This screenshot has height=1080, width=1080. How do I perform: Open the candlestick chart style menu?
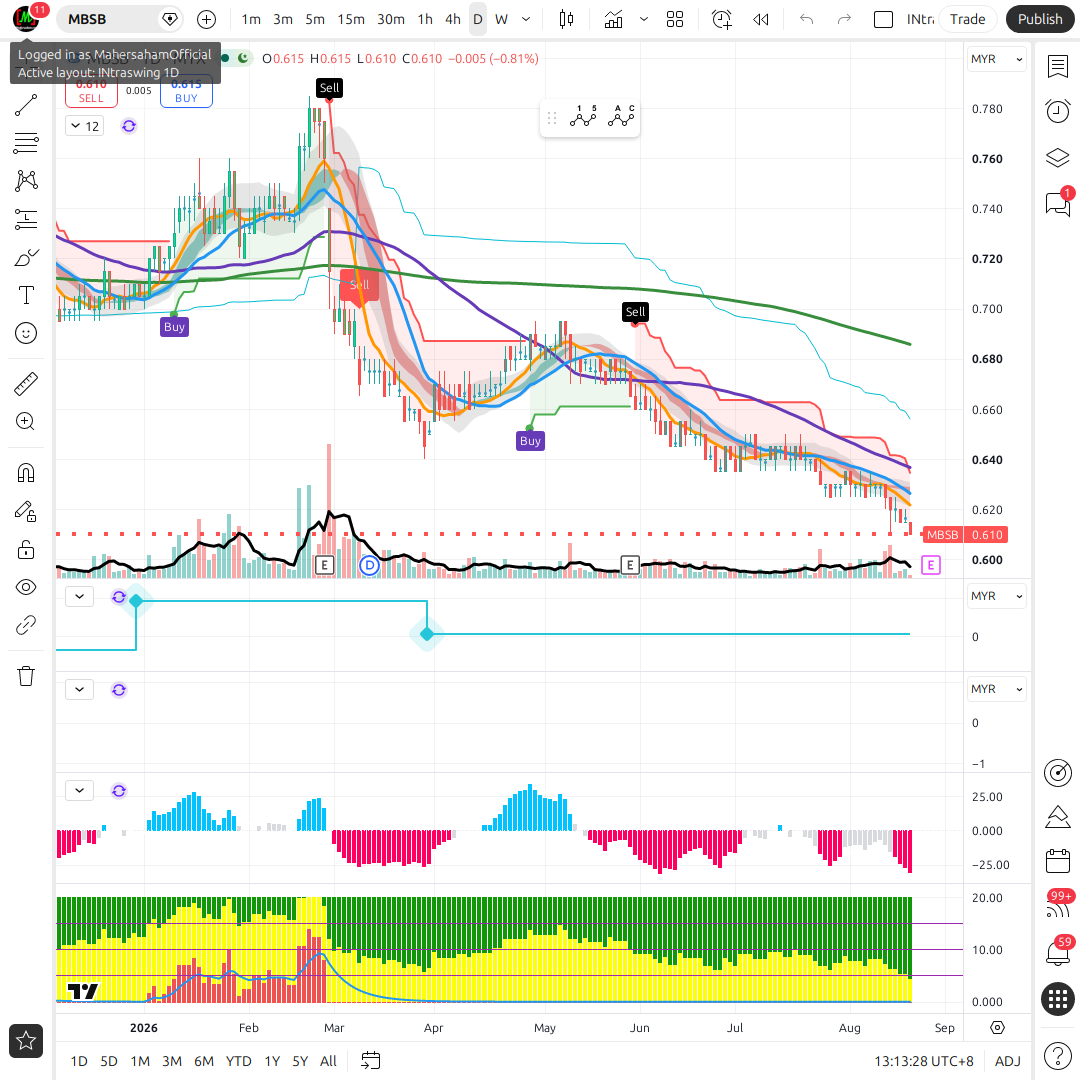[x=566, y=19]
